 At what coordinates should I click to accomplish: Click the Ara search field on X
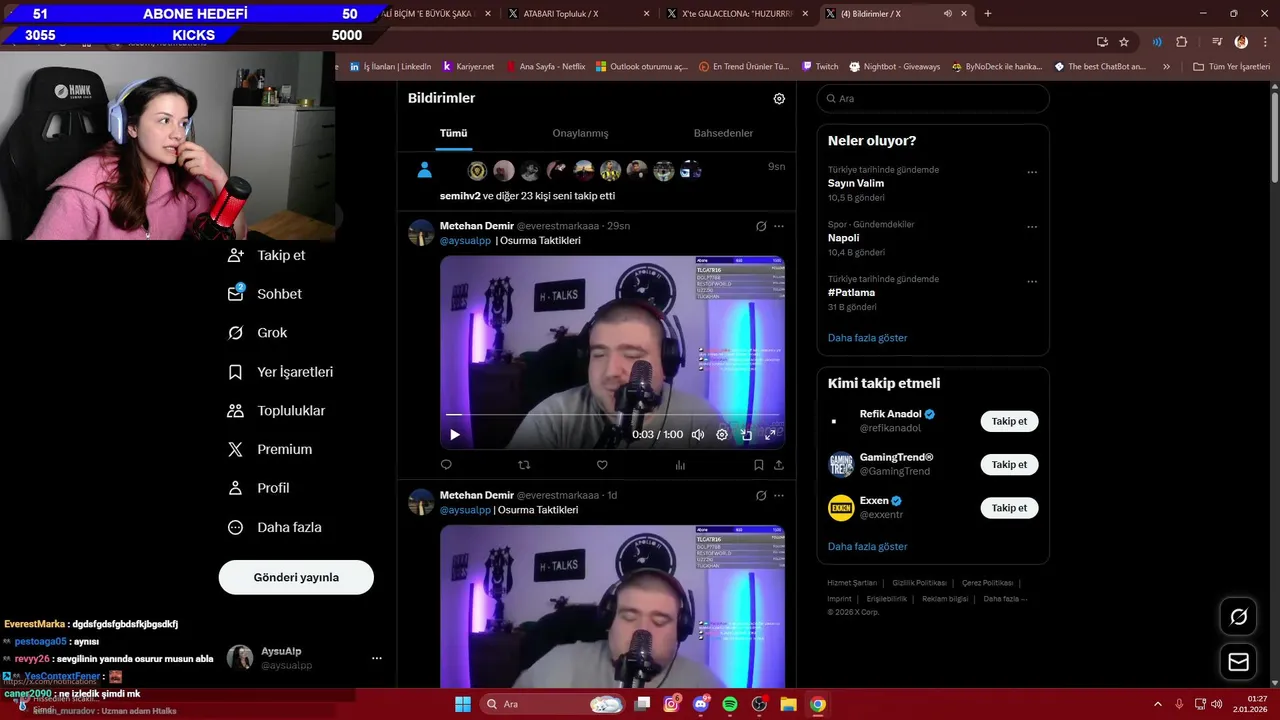pyautogui.click(x=933, y=99)
